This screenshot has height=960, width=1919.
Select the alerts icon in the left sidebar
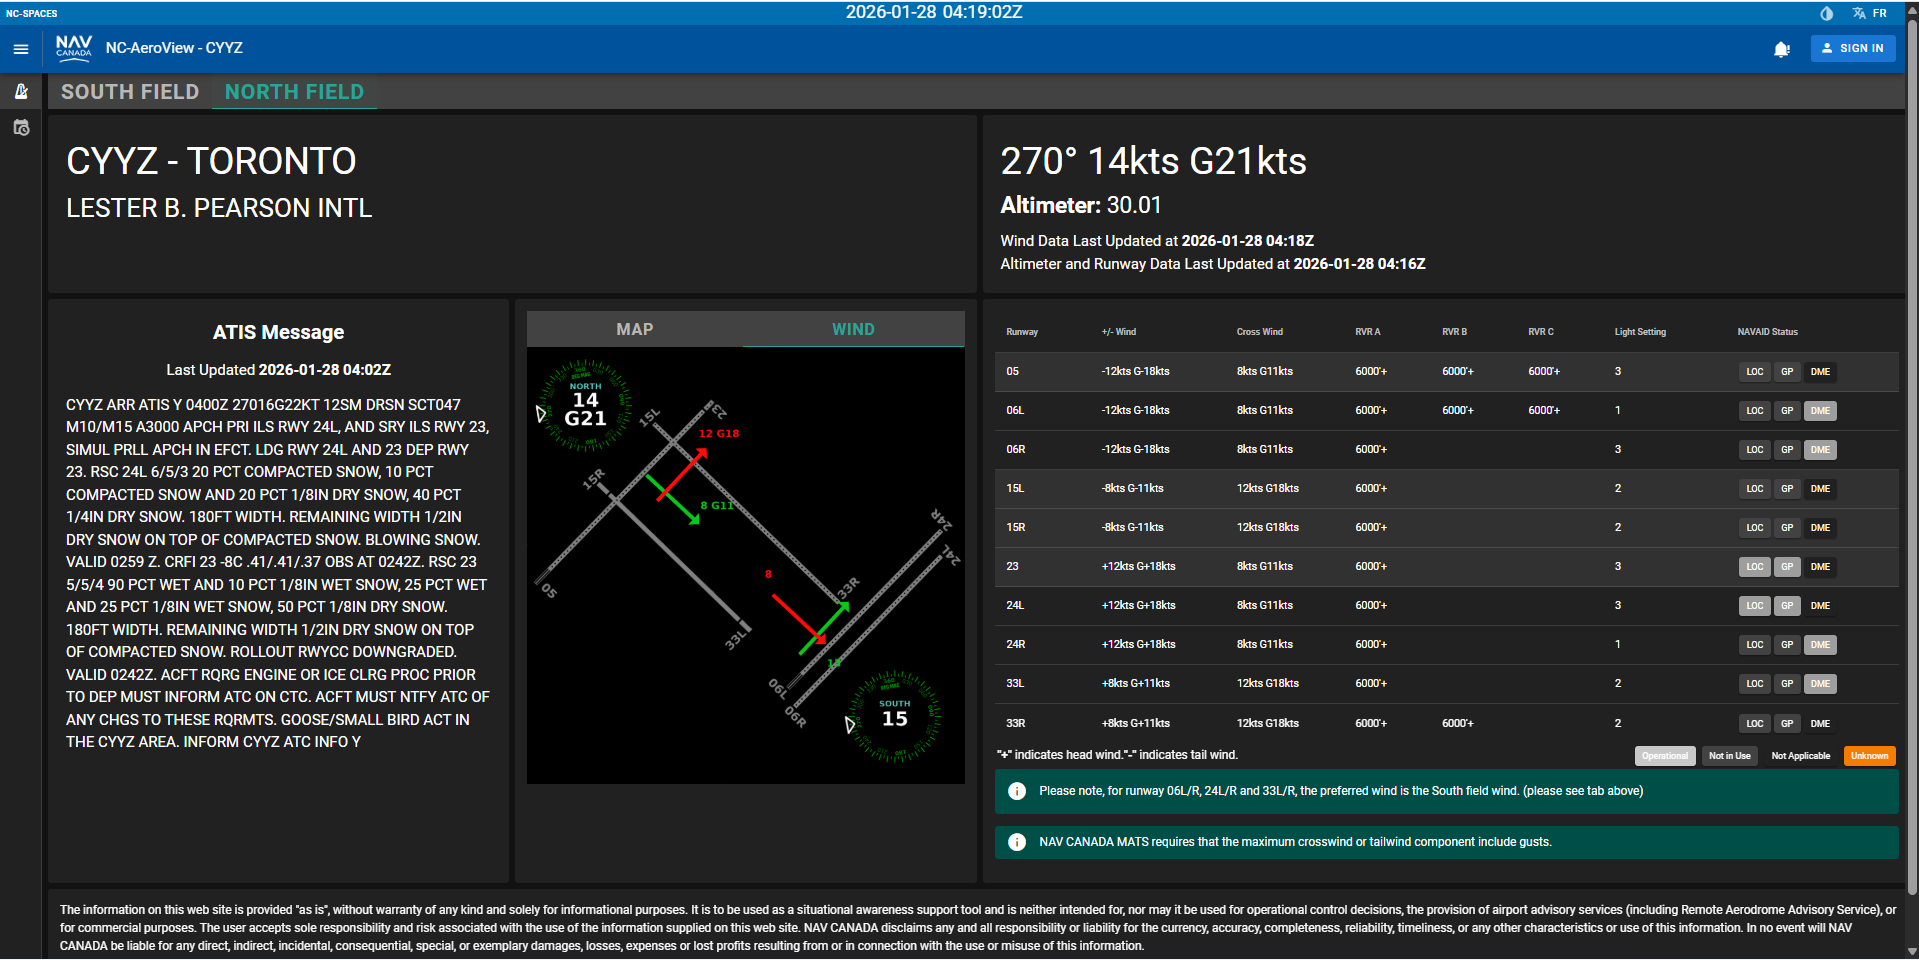(x=20, y=91)
